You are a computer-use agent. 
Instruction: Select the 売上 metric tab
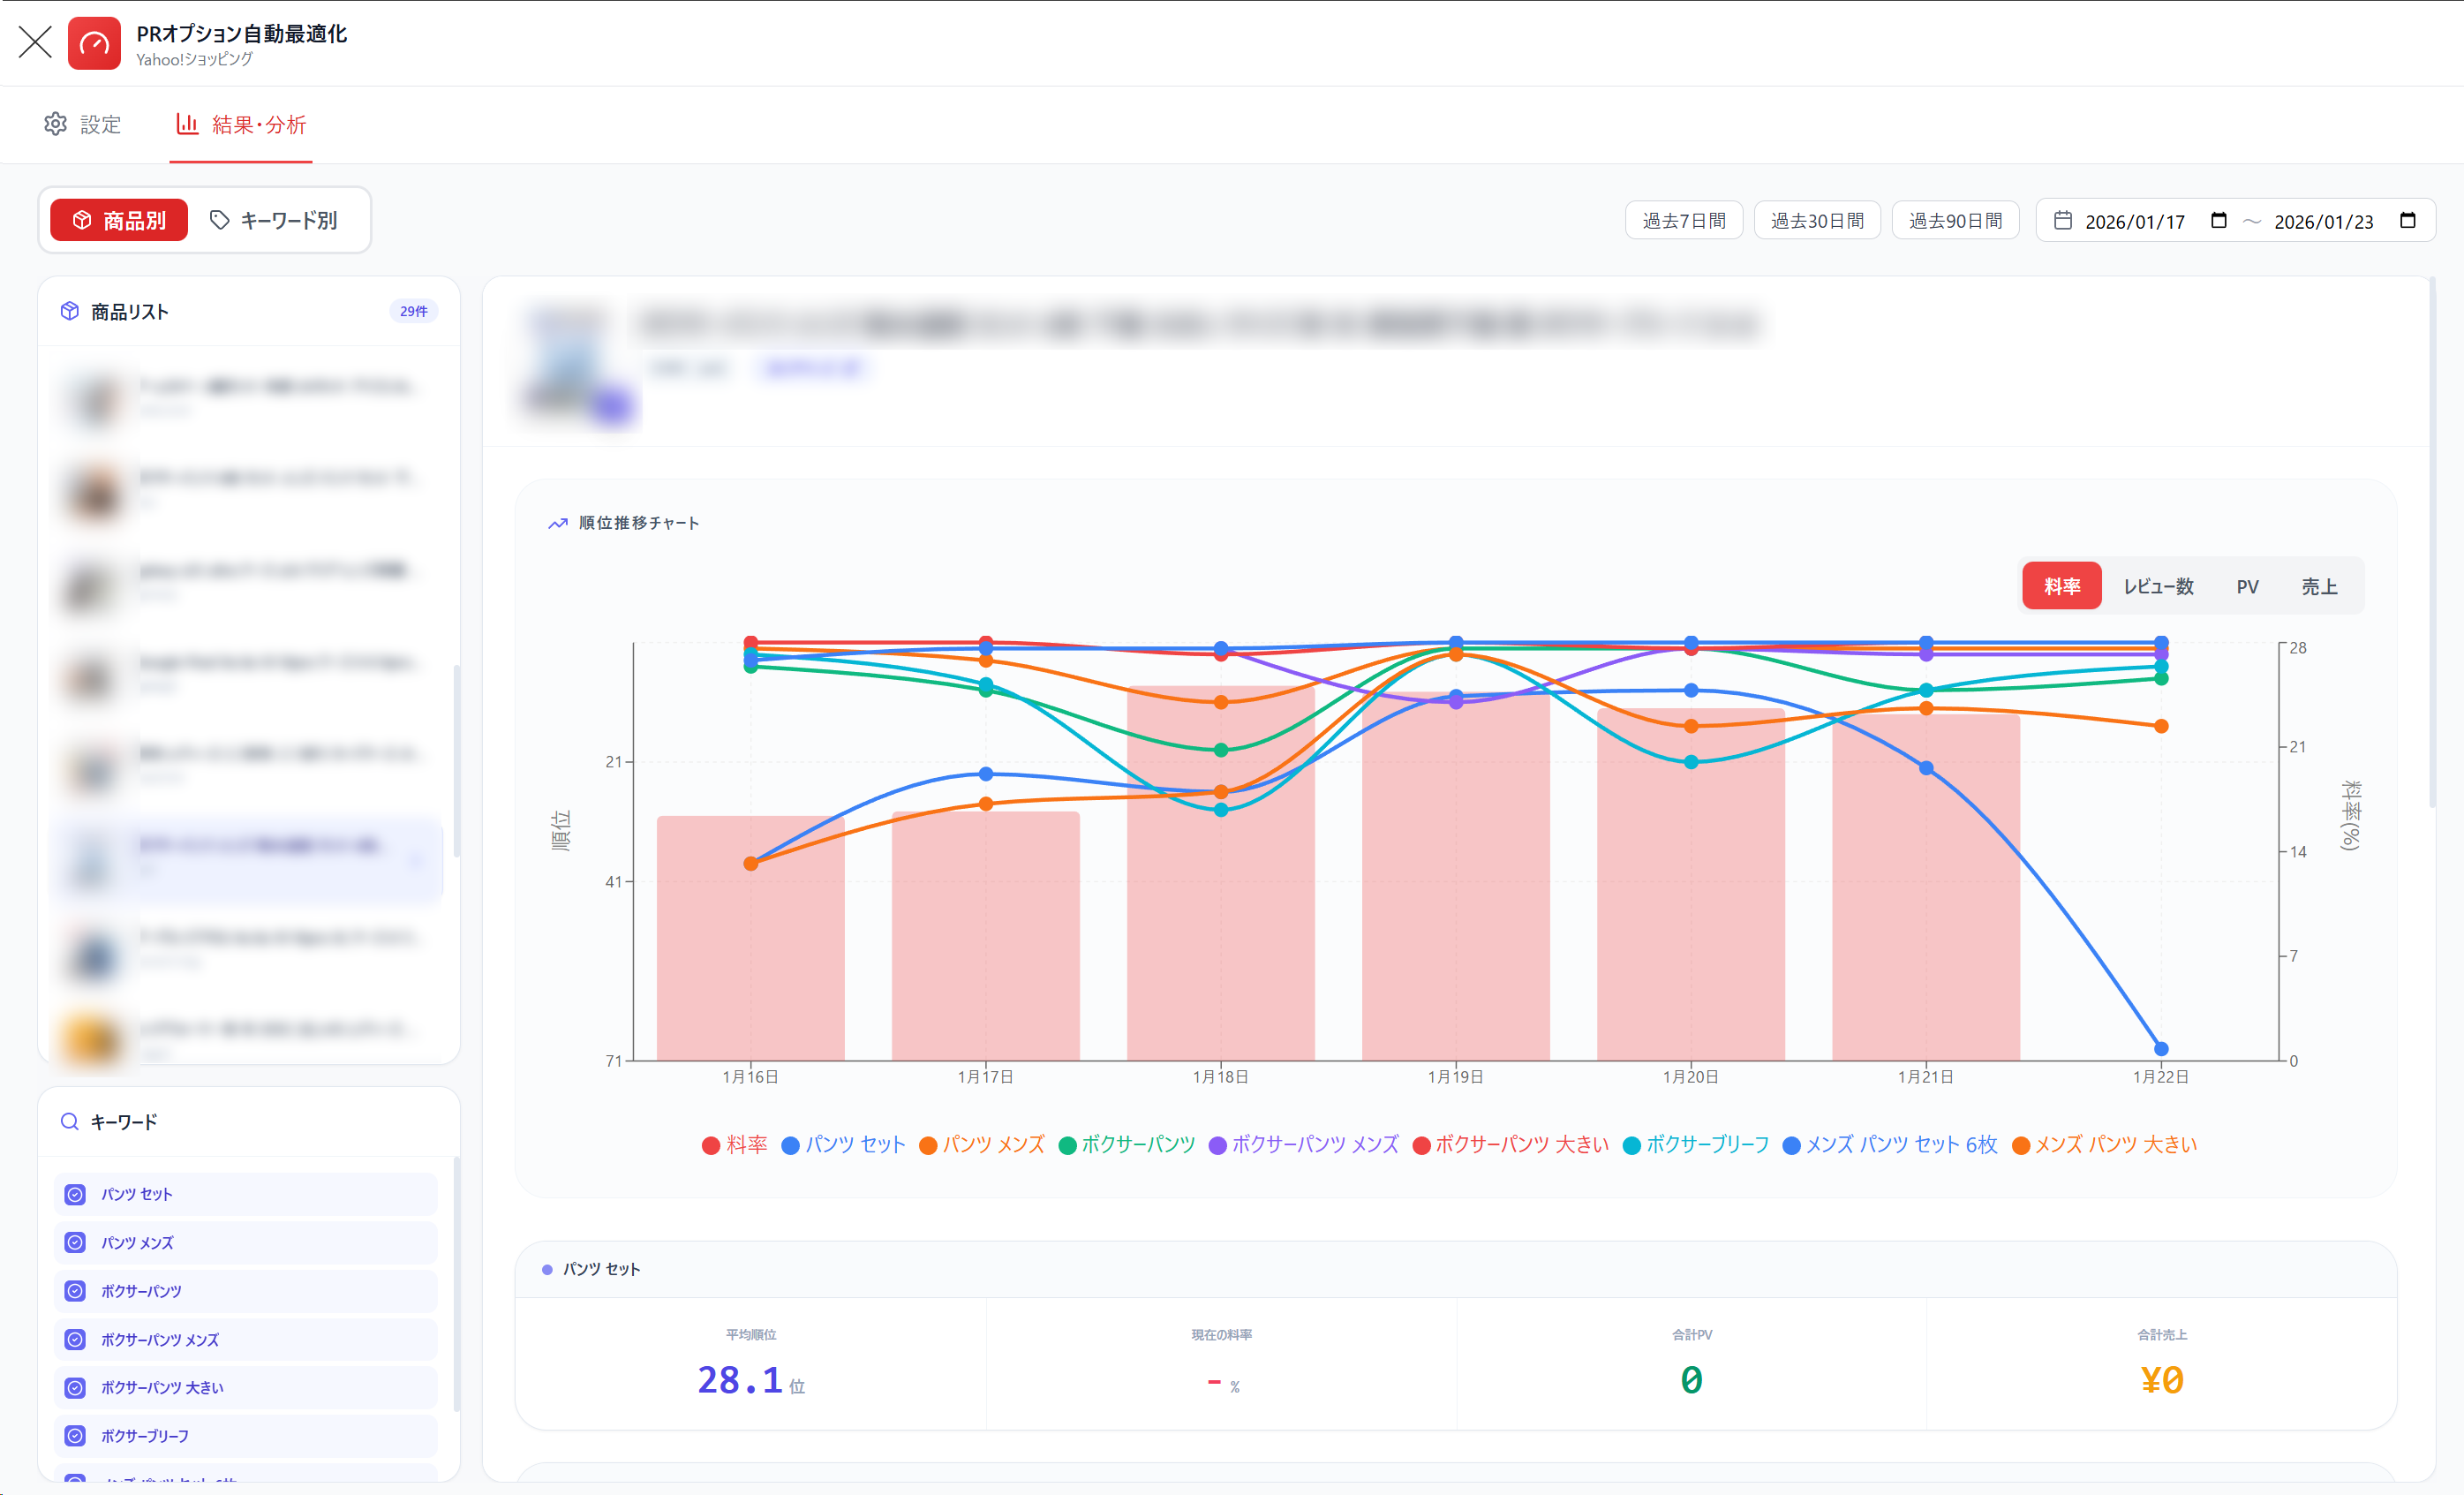(2320, 586)
